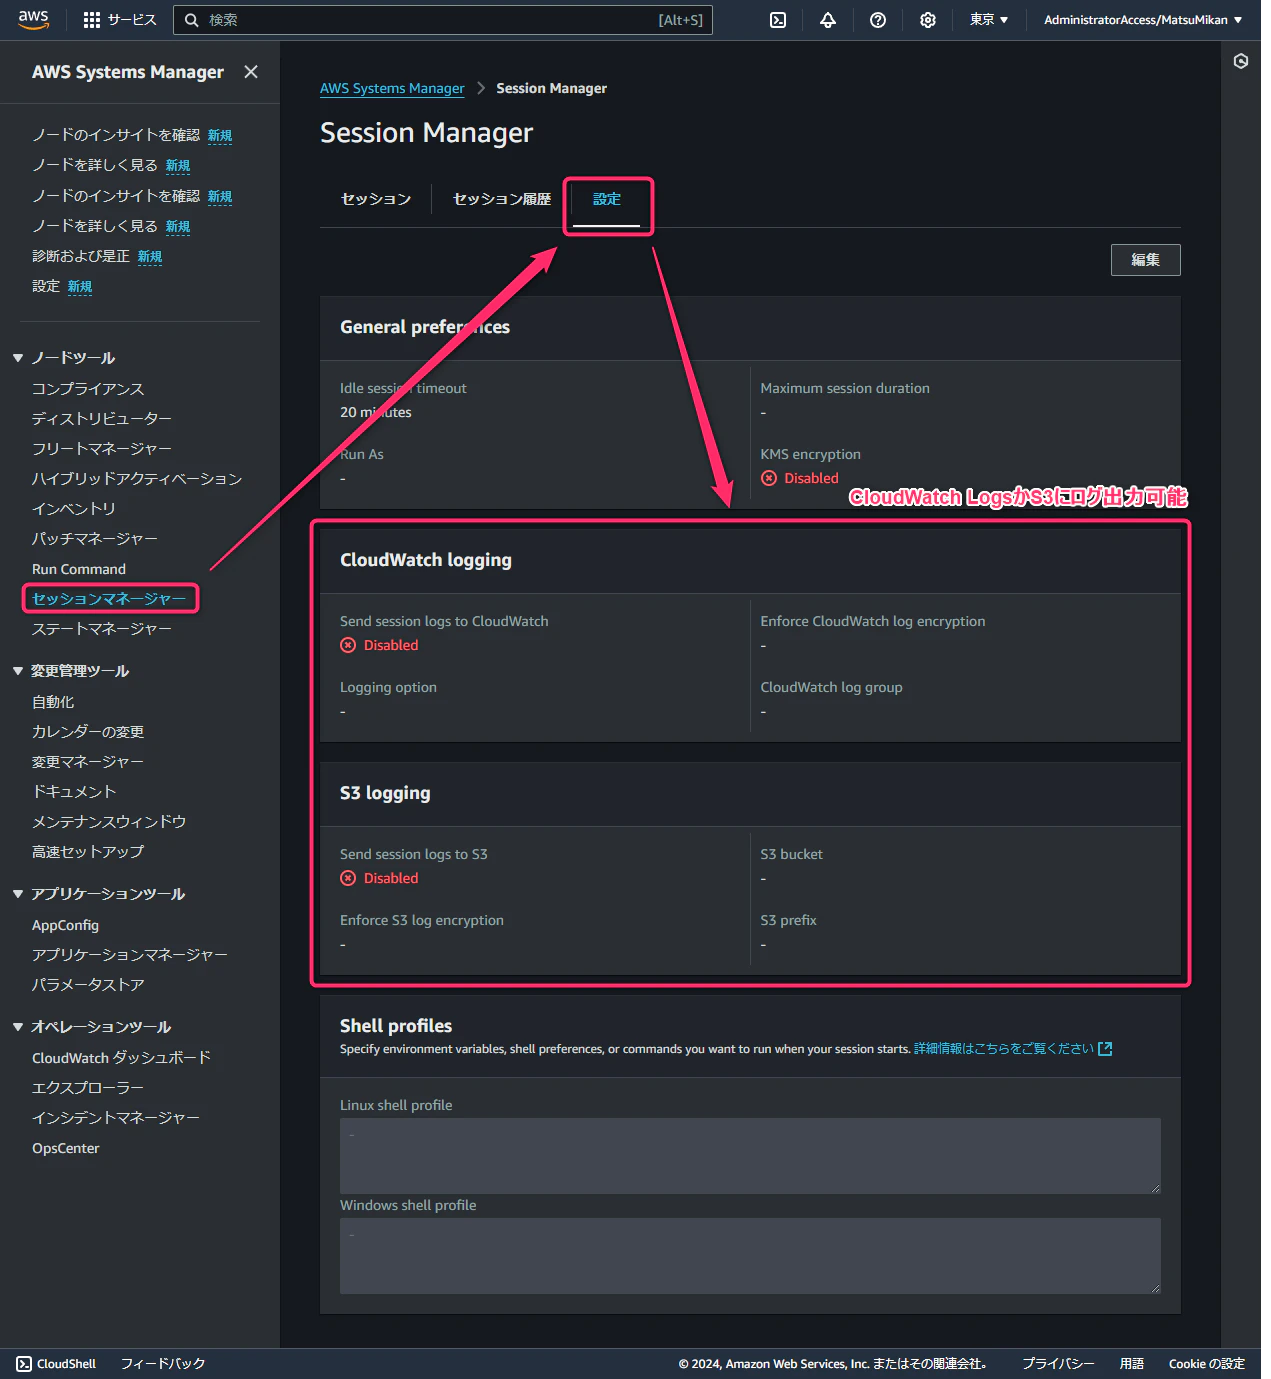Screen dimensions: 1271x1379
Task: Click the hexagon panel icon at right edge
Action: pyautogui.click(x=1241, y=61)
